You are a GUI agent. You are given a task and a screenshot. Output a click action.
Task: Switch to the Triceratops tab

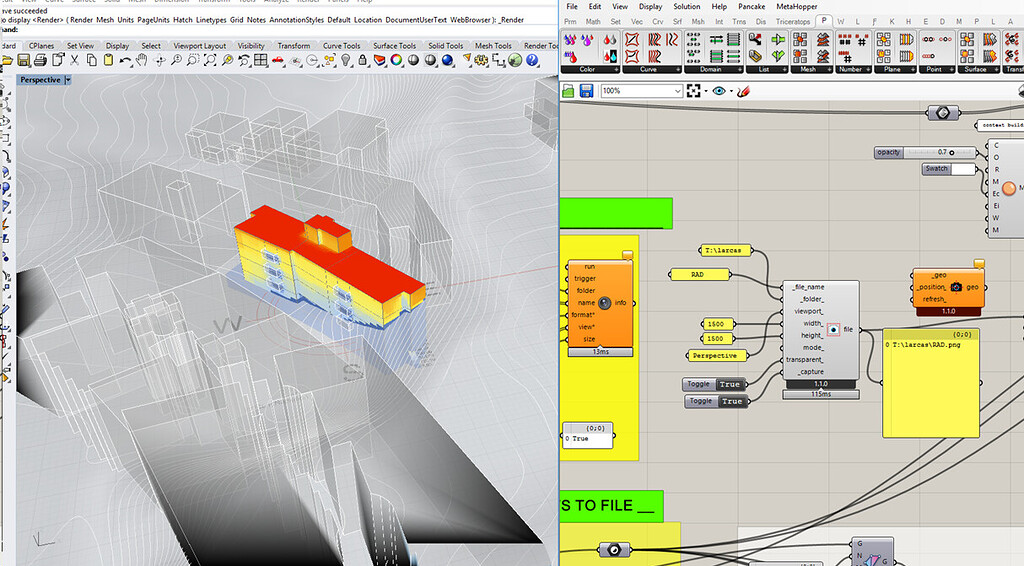tap(793, 22)
